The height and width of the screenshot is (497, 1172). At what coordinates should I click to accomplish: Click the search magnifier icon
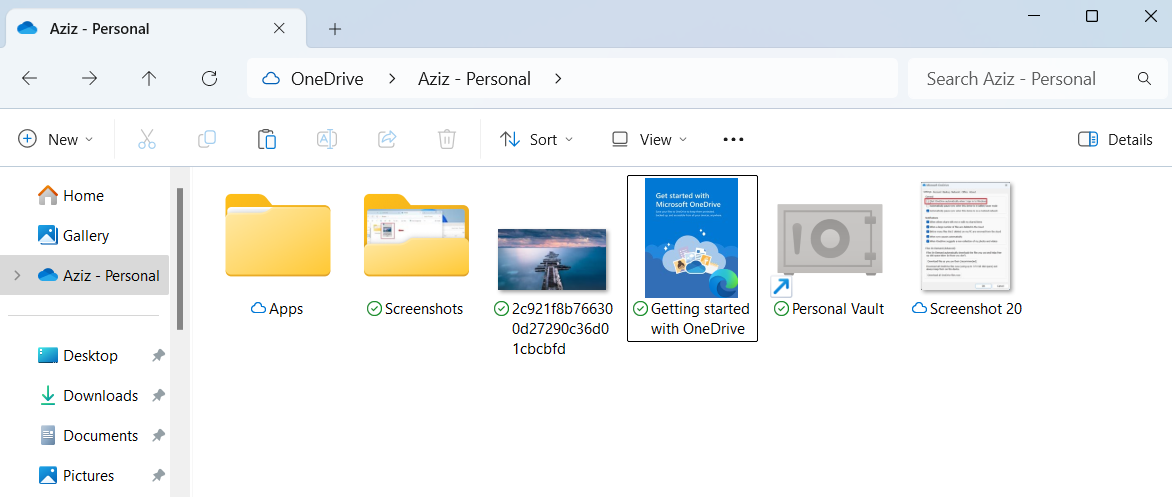click(x=1144, y=78)
